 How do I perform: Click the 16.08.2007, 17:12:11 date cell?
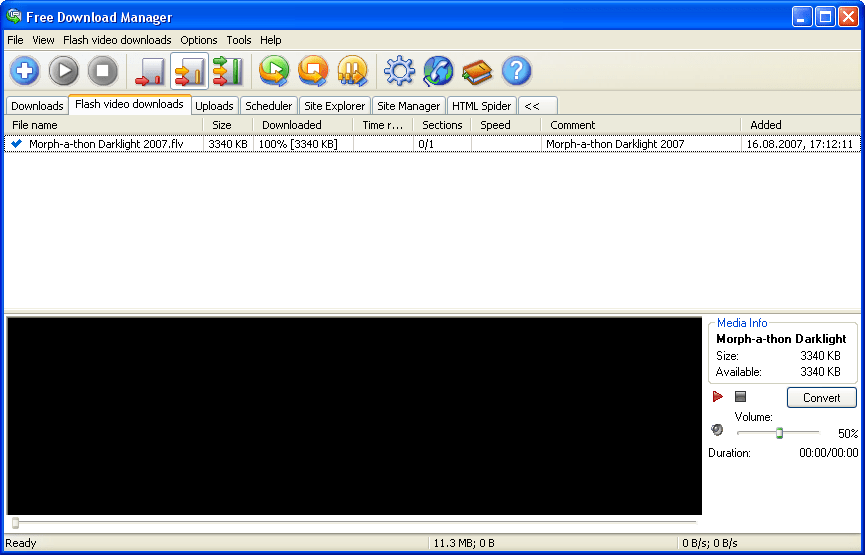click(x=800, y=144)
